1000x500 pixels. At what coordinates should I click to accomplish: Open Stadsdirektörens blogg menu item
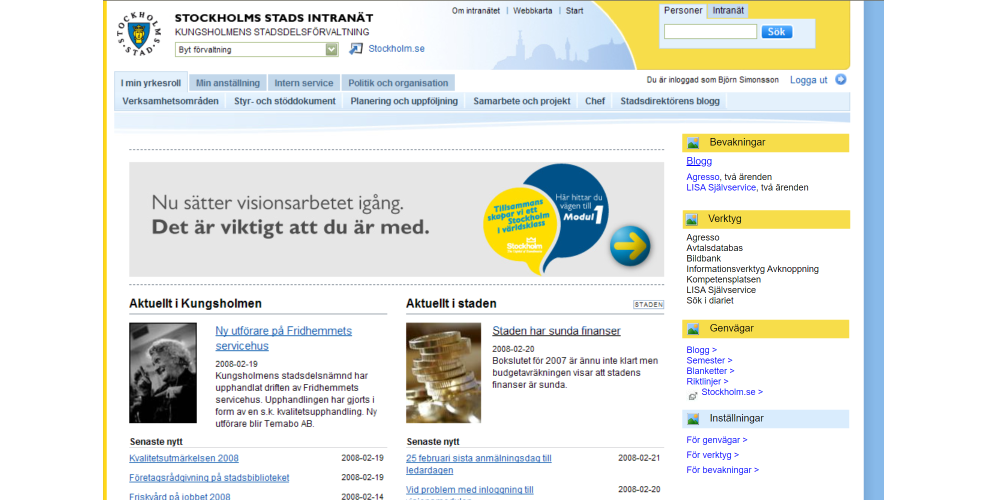(670, 101)
